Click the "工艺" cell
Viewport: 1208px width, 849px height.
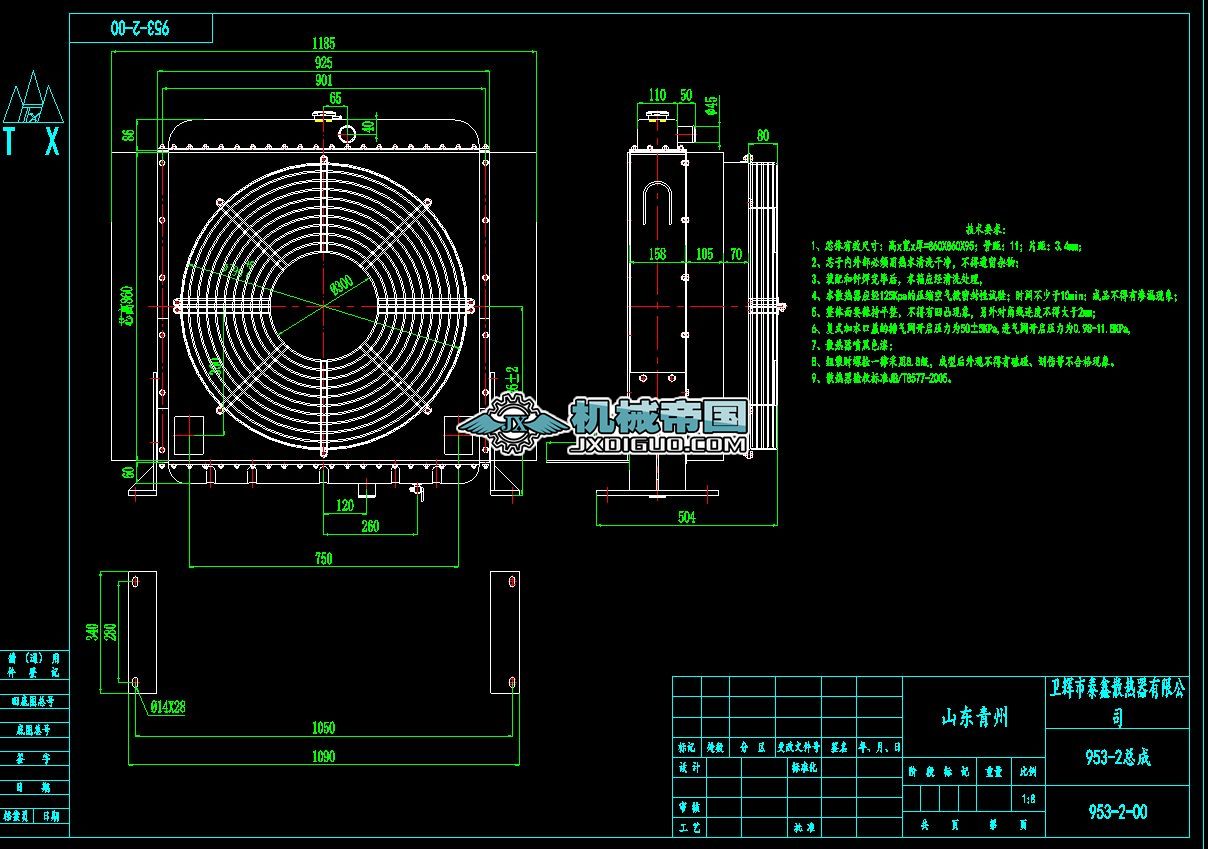click(689, 827)
